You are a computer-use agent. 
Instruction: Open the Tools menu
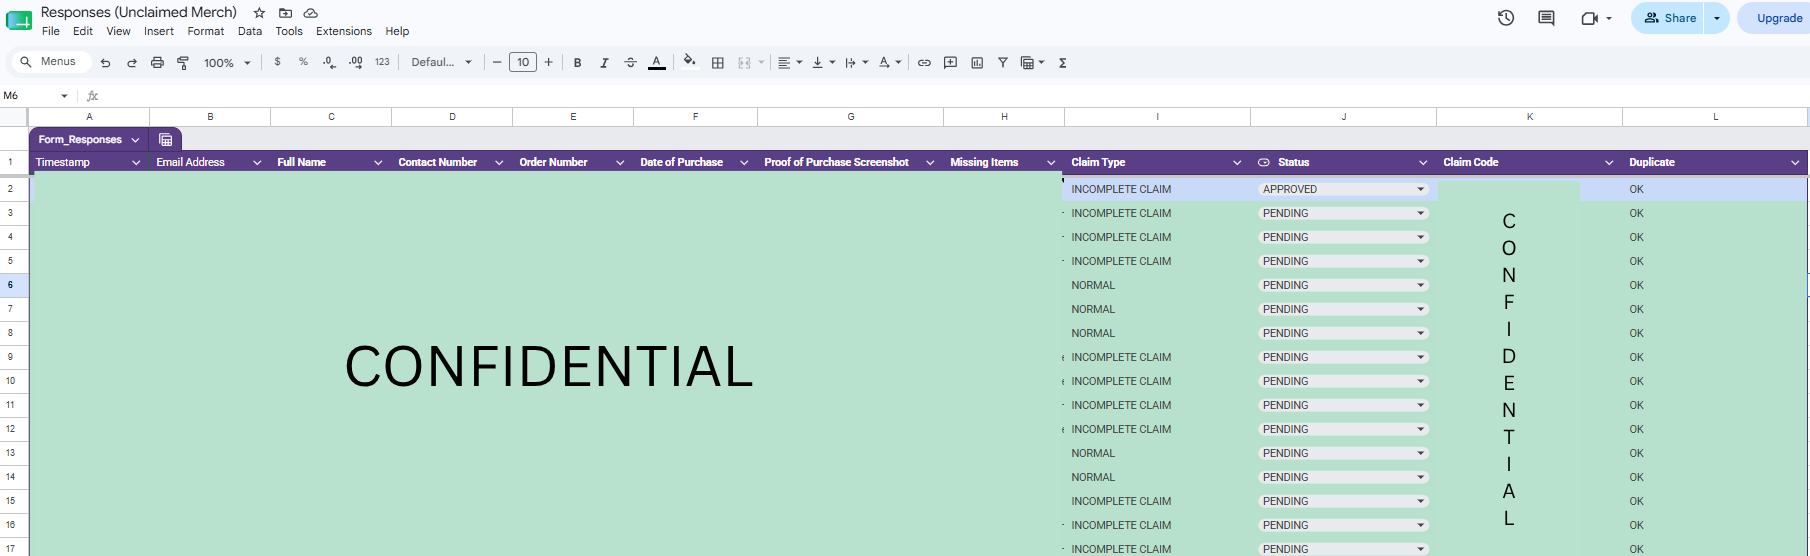pos(289,31)
